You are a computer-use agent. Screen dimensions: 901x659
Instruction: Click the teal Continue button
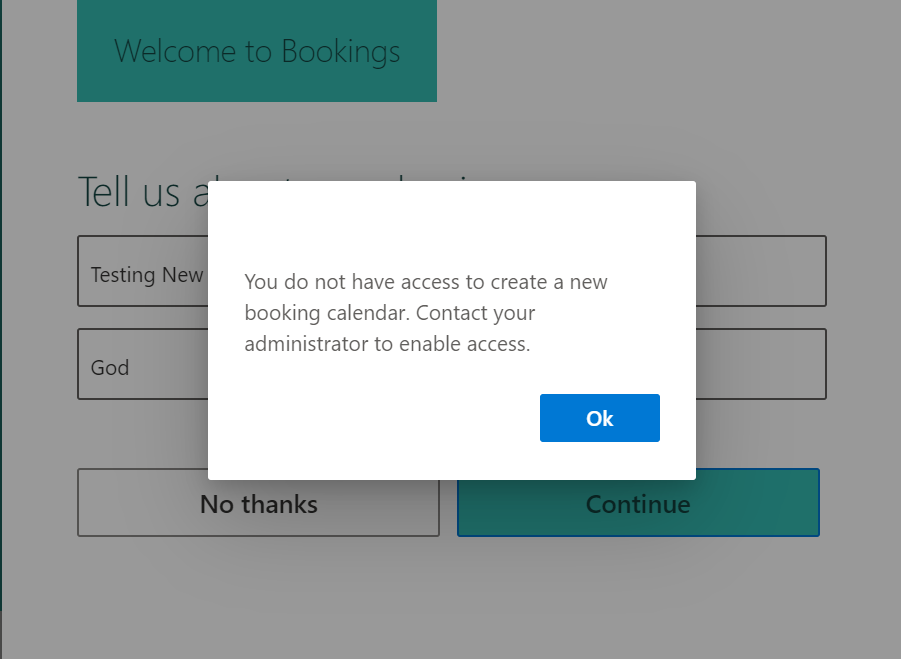tap(638, 503)
